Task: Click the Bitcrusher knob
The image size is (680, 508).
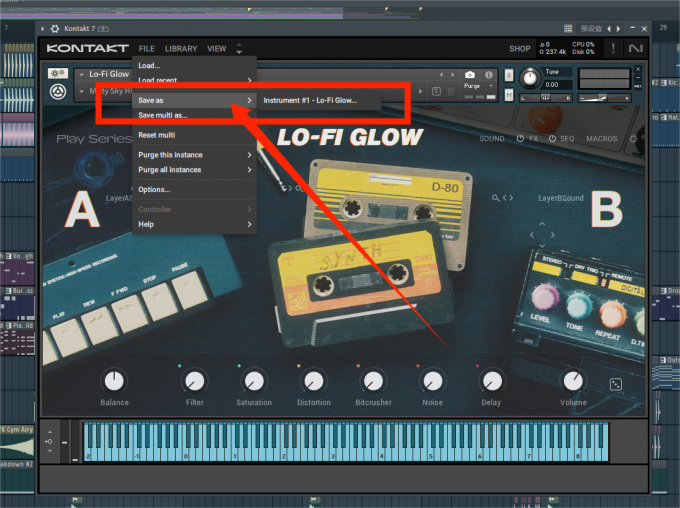Action: [373, 381]
